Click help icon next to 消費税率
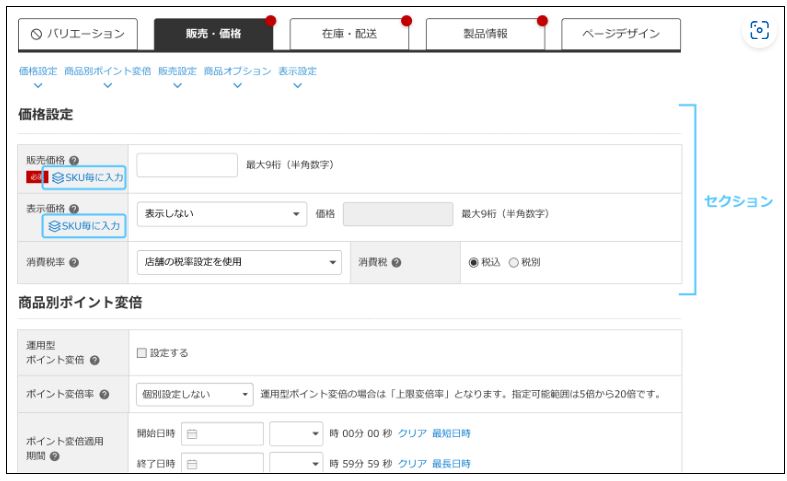The height and width of the screenshot is (481, 787). [x=75, y=263]
